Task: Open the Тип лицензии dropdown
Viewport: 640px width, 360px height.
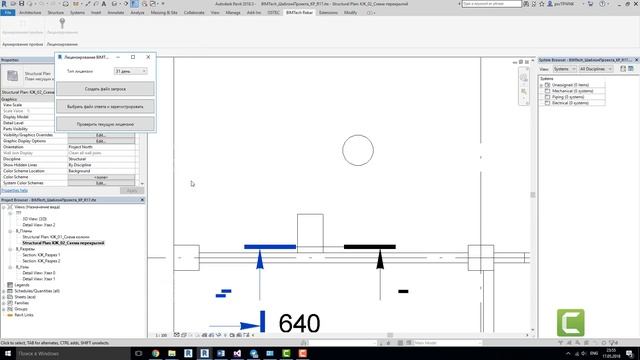Action: coord(131,71)
